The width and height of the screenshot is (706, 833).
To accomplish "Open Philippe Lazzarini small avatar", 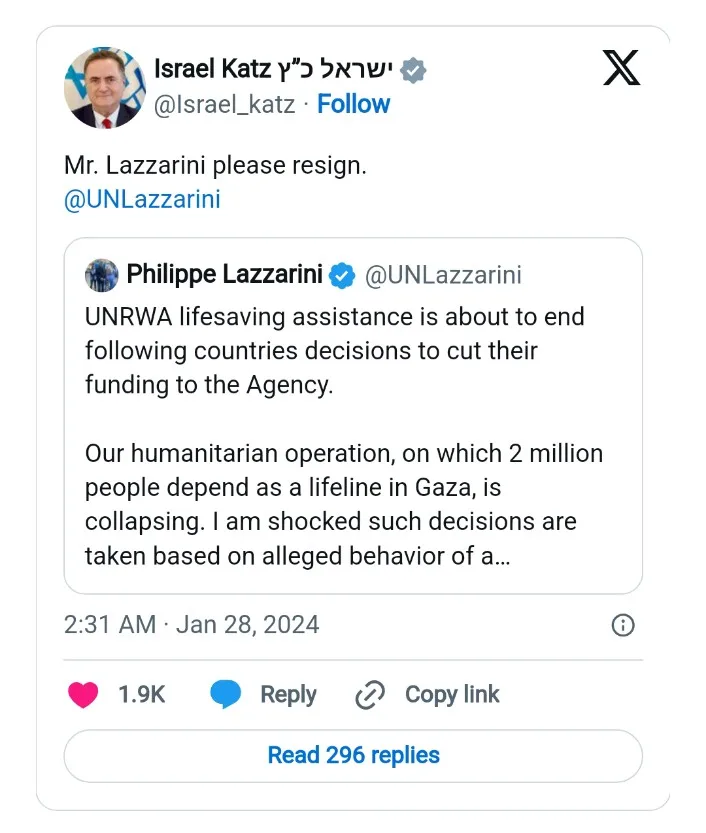I will (101, 275).
